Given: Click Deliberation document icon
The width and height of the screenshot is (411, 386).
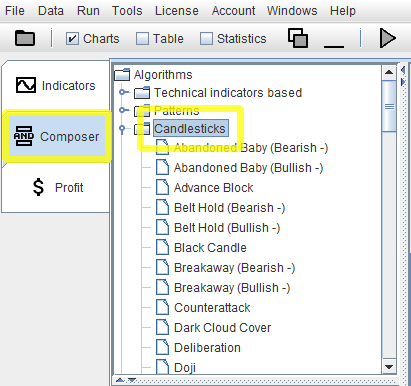Looking at the screenshot, I should click(163, 347).
